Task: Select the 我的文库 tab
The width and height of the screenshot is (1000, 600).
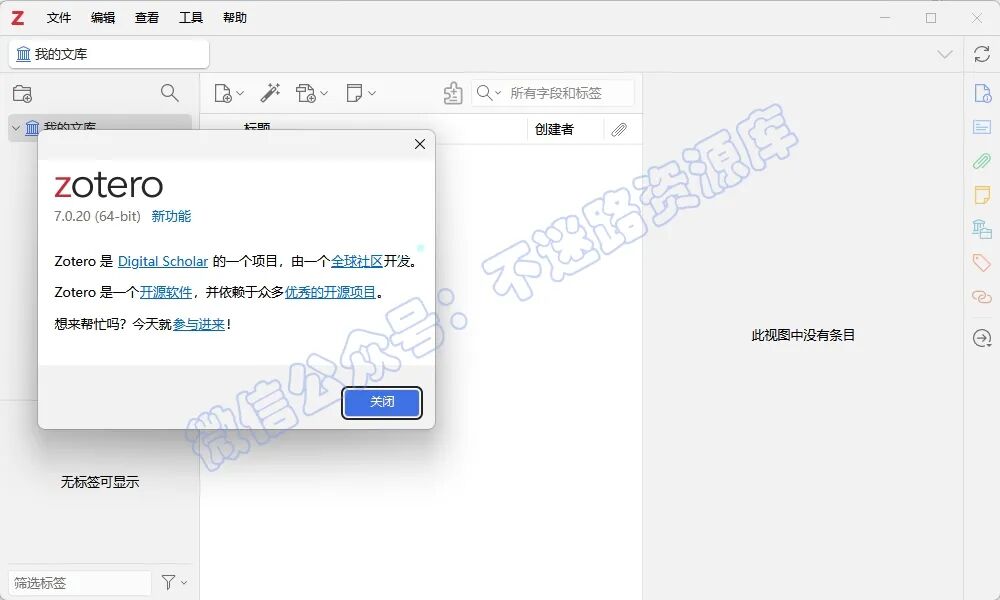Action: pos(108,54)
